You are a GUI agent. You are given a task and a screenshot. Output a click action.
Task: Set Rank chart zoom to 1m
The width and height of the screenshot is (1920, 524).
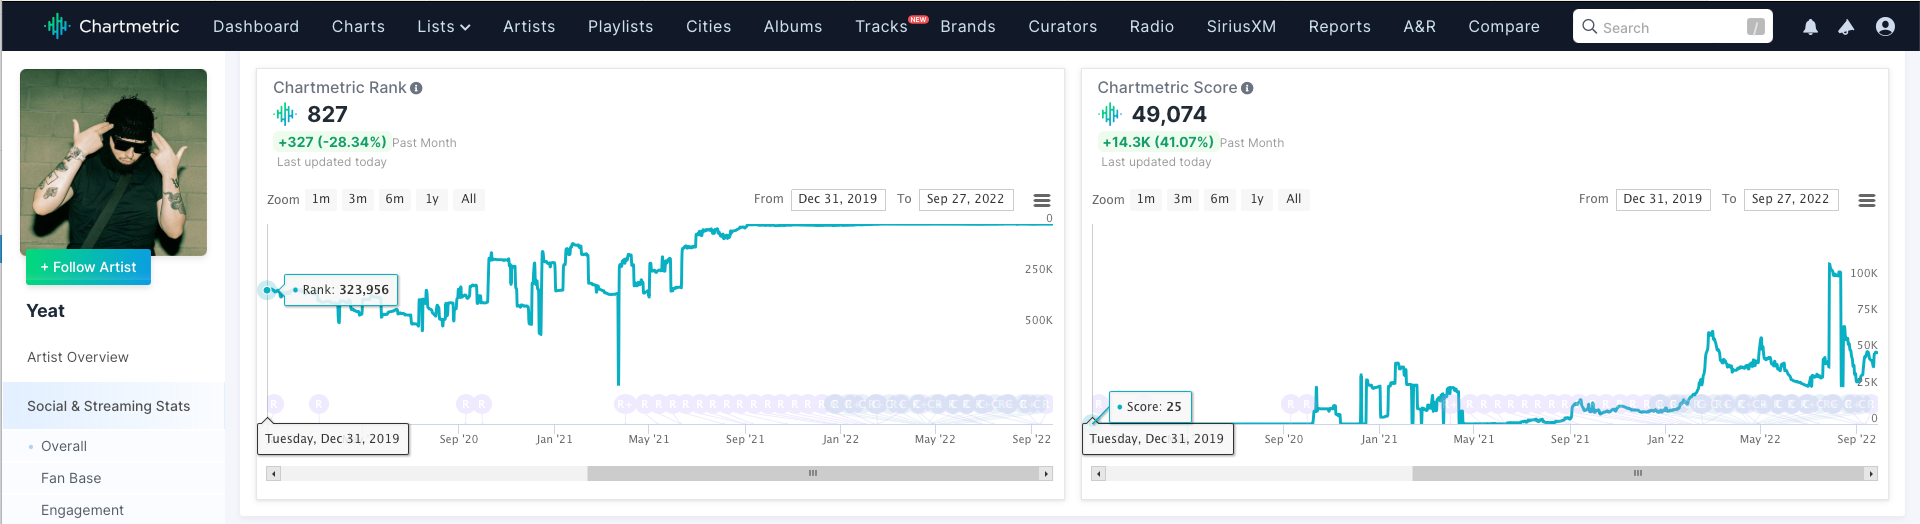321,199
